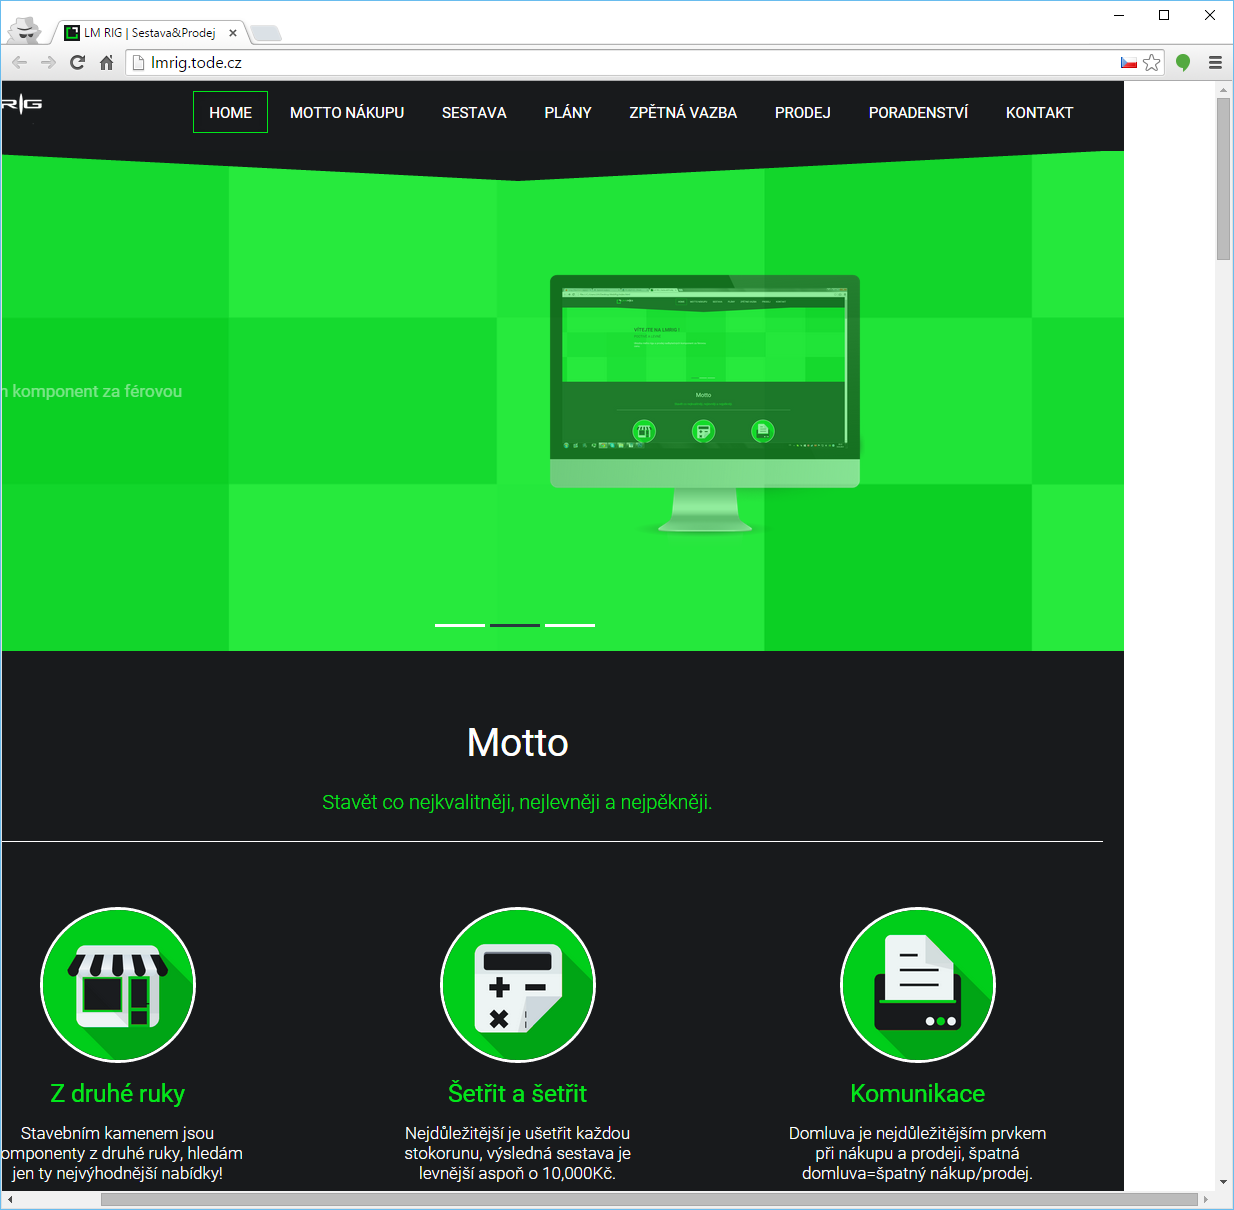The height and width of the screenshot is (1210, 1234).
Task: Select the first slider indicator dash
Action: 460,625
